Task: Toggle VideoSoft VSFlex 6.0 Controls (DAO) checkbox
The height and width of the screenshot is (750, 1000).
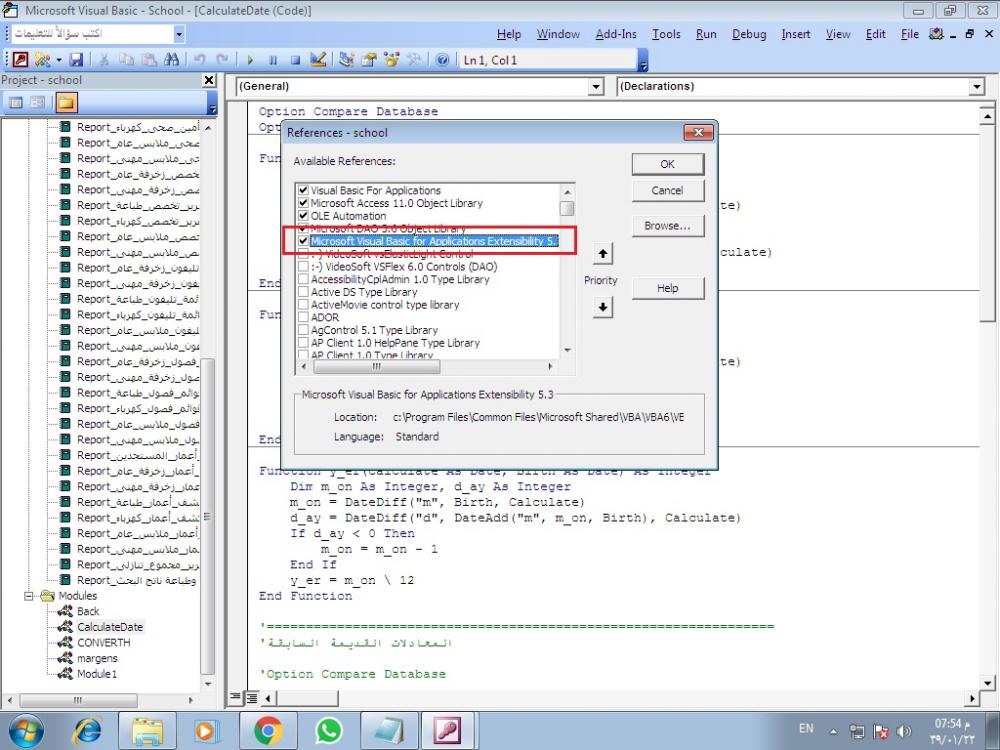Action: click(x=304, y=267)
